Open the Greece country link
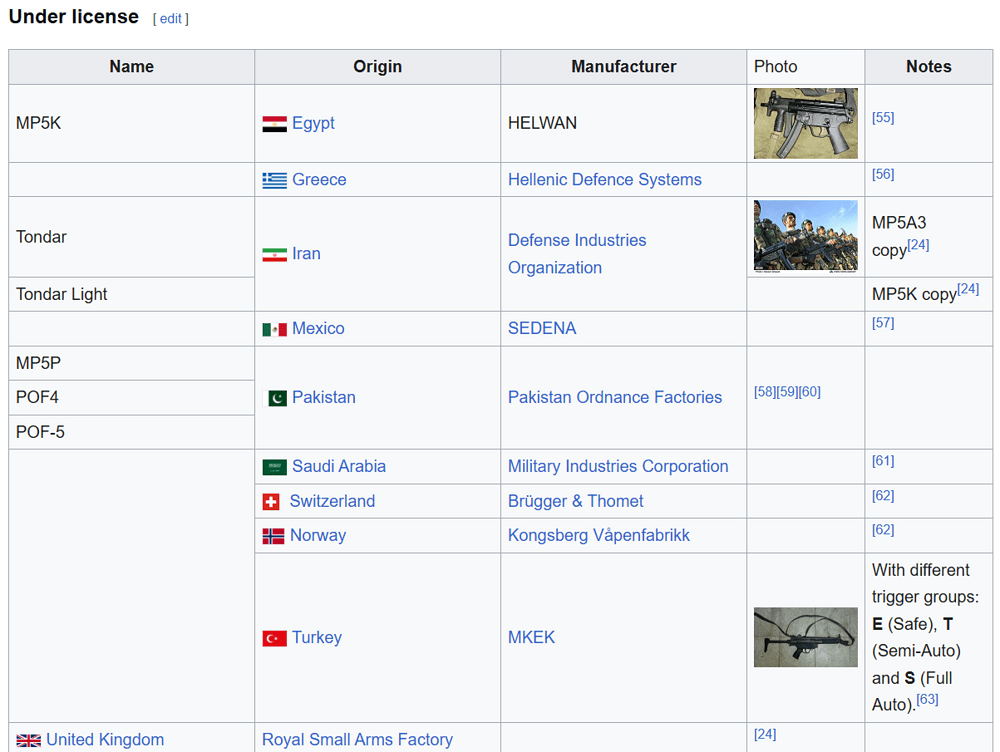The image size is (1000, 752). [x=319, y=179]
